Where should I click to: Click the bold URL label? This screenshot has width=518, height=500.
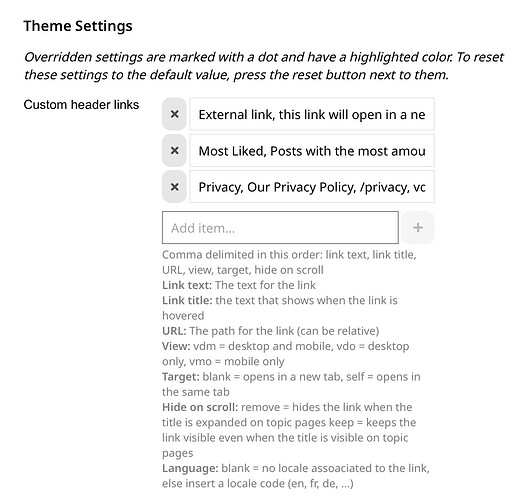[x=174, y=331]
